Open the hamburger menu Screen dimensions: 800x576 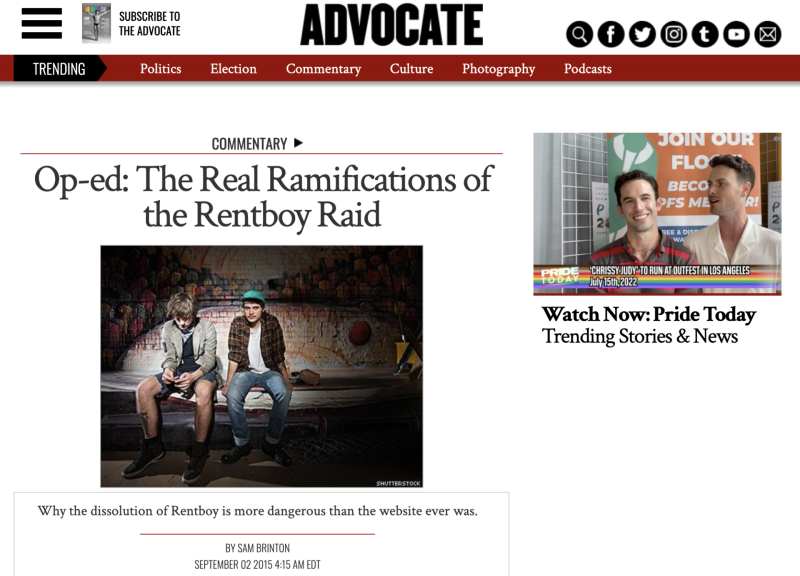pyautogui.click(x=42, y=23)
